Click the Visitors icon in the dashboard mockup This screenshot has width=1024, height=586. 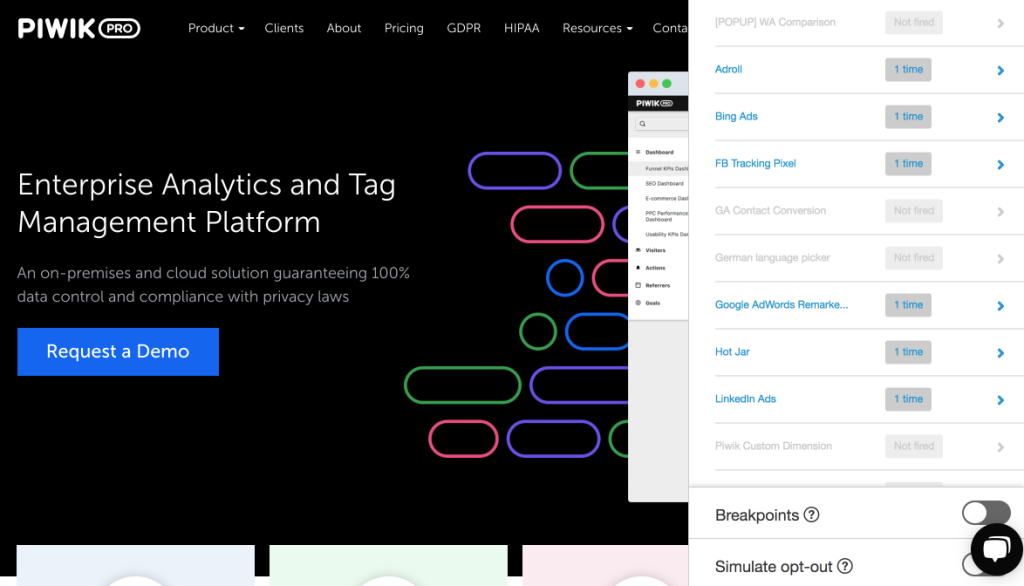click(x=638, y=250)
